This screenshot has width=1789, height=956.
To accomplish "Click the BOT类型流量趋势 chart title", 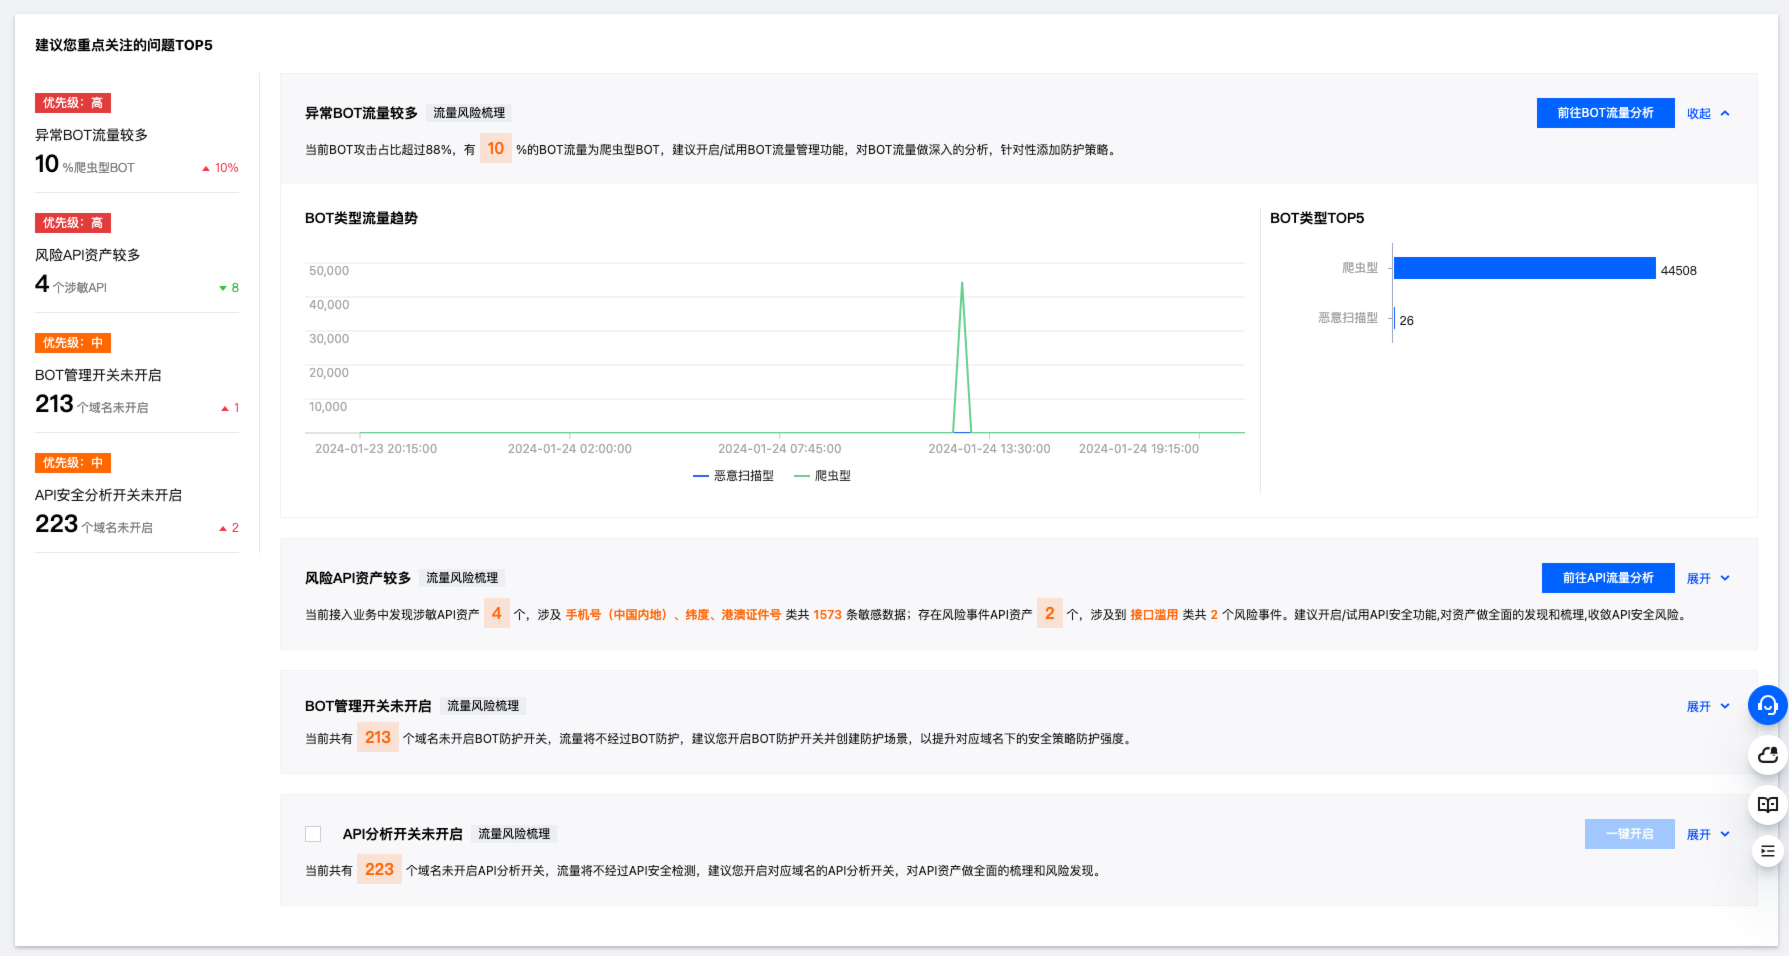I will 361,218.
